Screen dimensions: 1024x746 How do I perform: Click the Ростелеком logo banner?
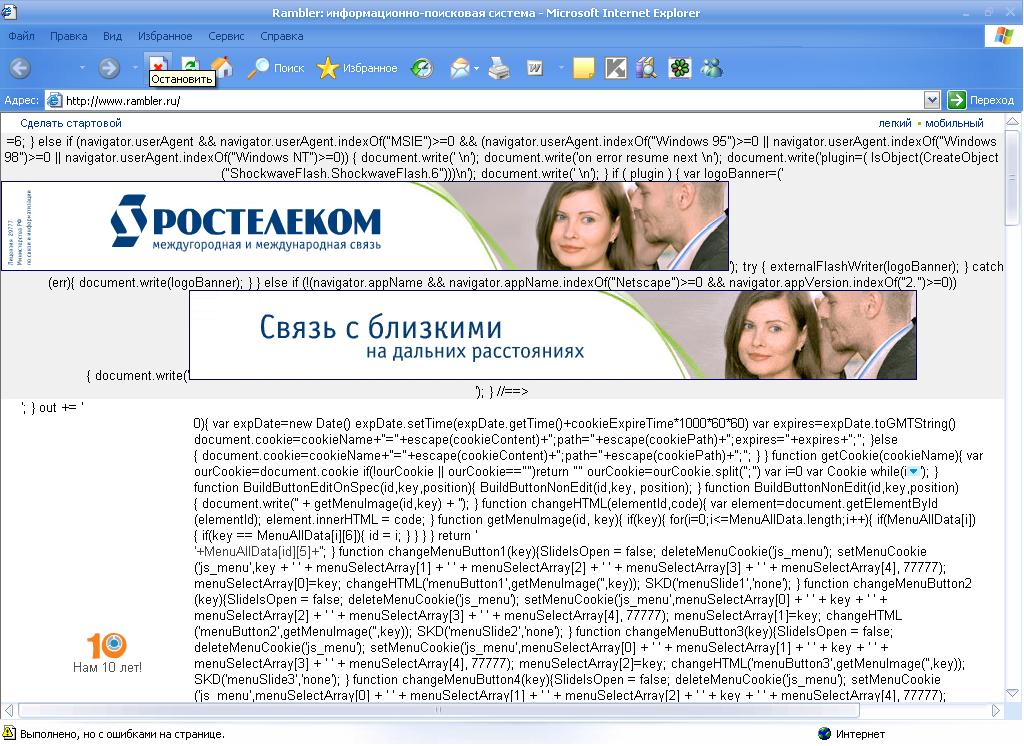tap(364, 226)
